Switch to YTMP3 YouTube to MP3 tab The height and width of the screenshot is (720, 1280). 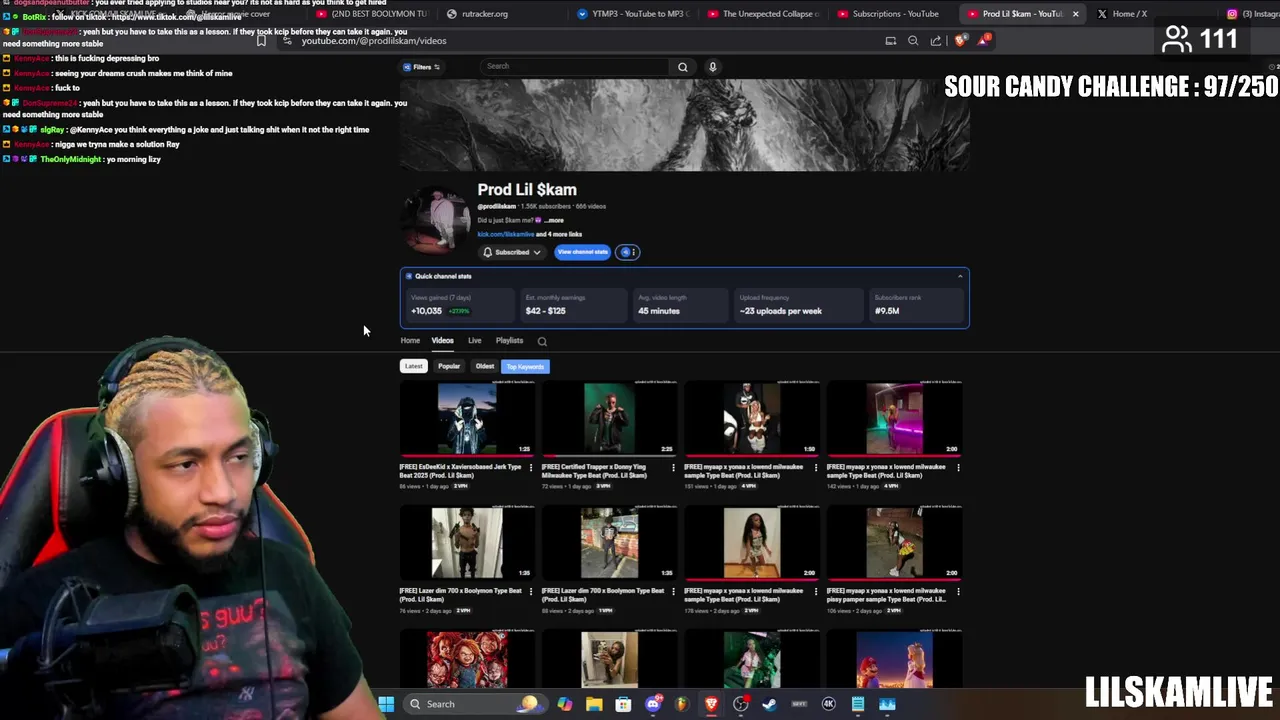point(633,14)
